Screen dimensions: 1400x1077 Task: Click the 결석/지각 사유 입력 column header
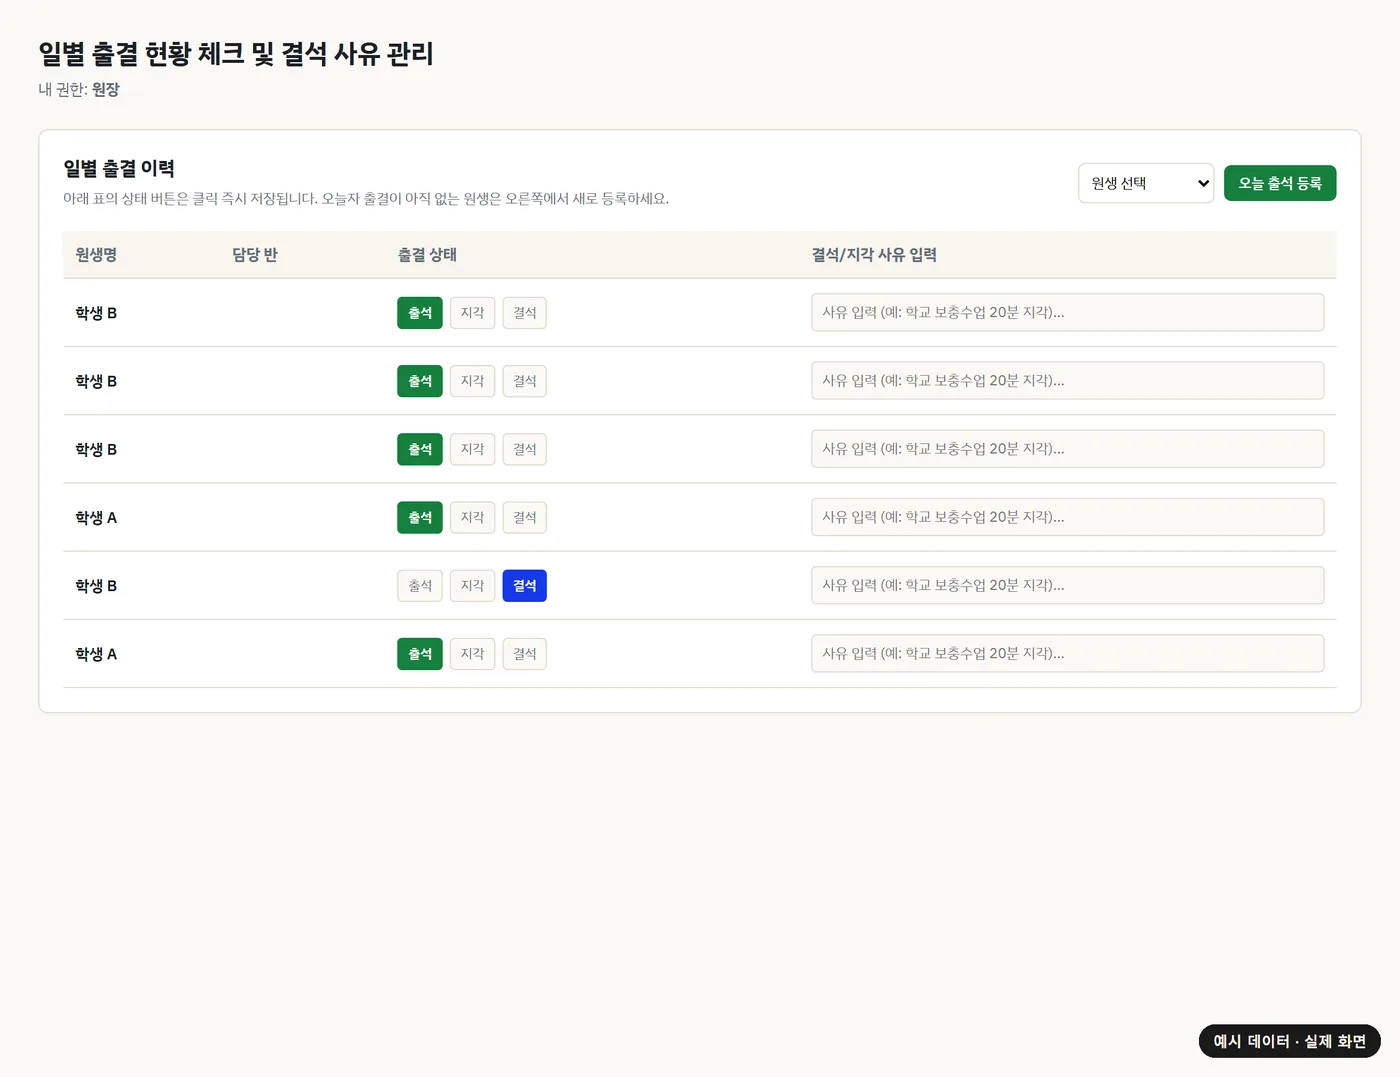coord(874,255)
